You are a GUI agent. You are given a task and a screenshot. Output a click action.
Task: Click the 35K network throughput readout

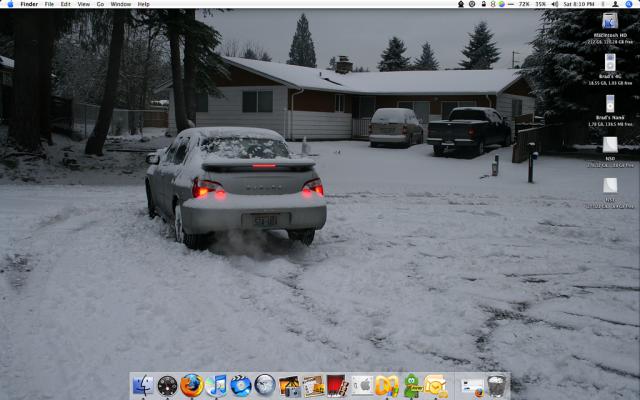[x=540, y=4]
